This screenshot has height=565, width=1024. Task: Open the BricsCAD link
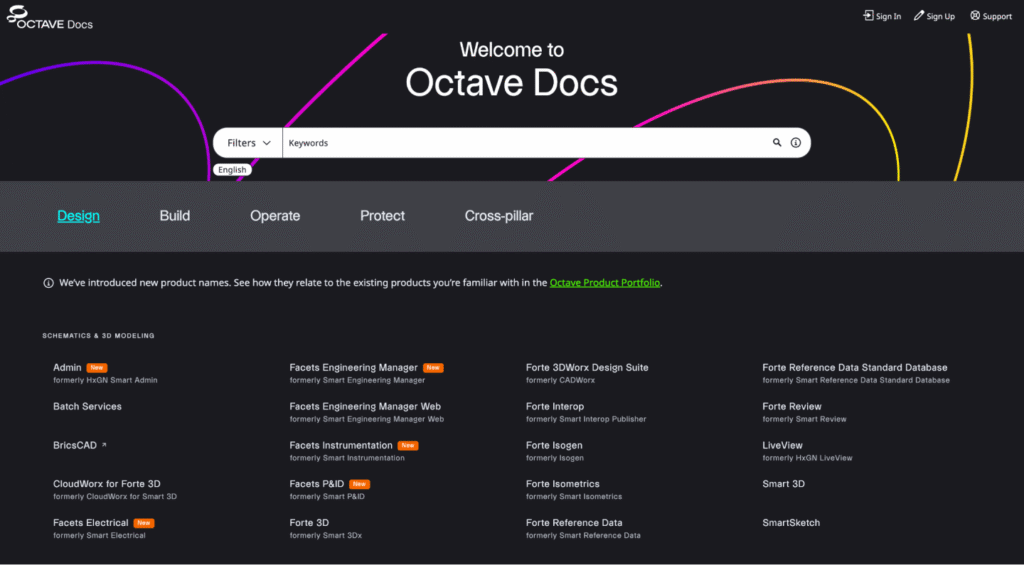click(x=74, y=445)
